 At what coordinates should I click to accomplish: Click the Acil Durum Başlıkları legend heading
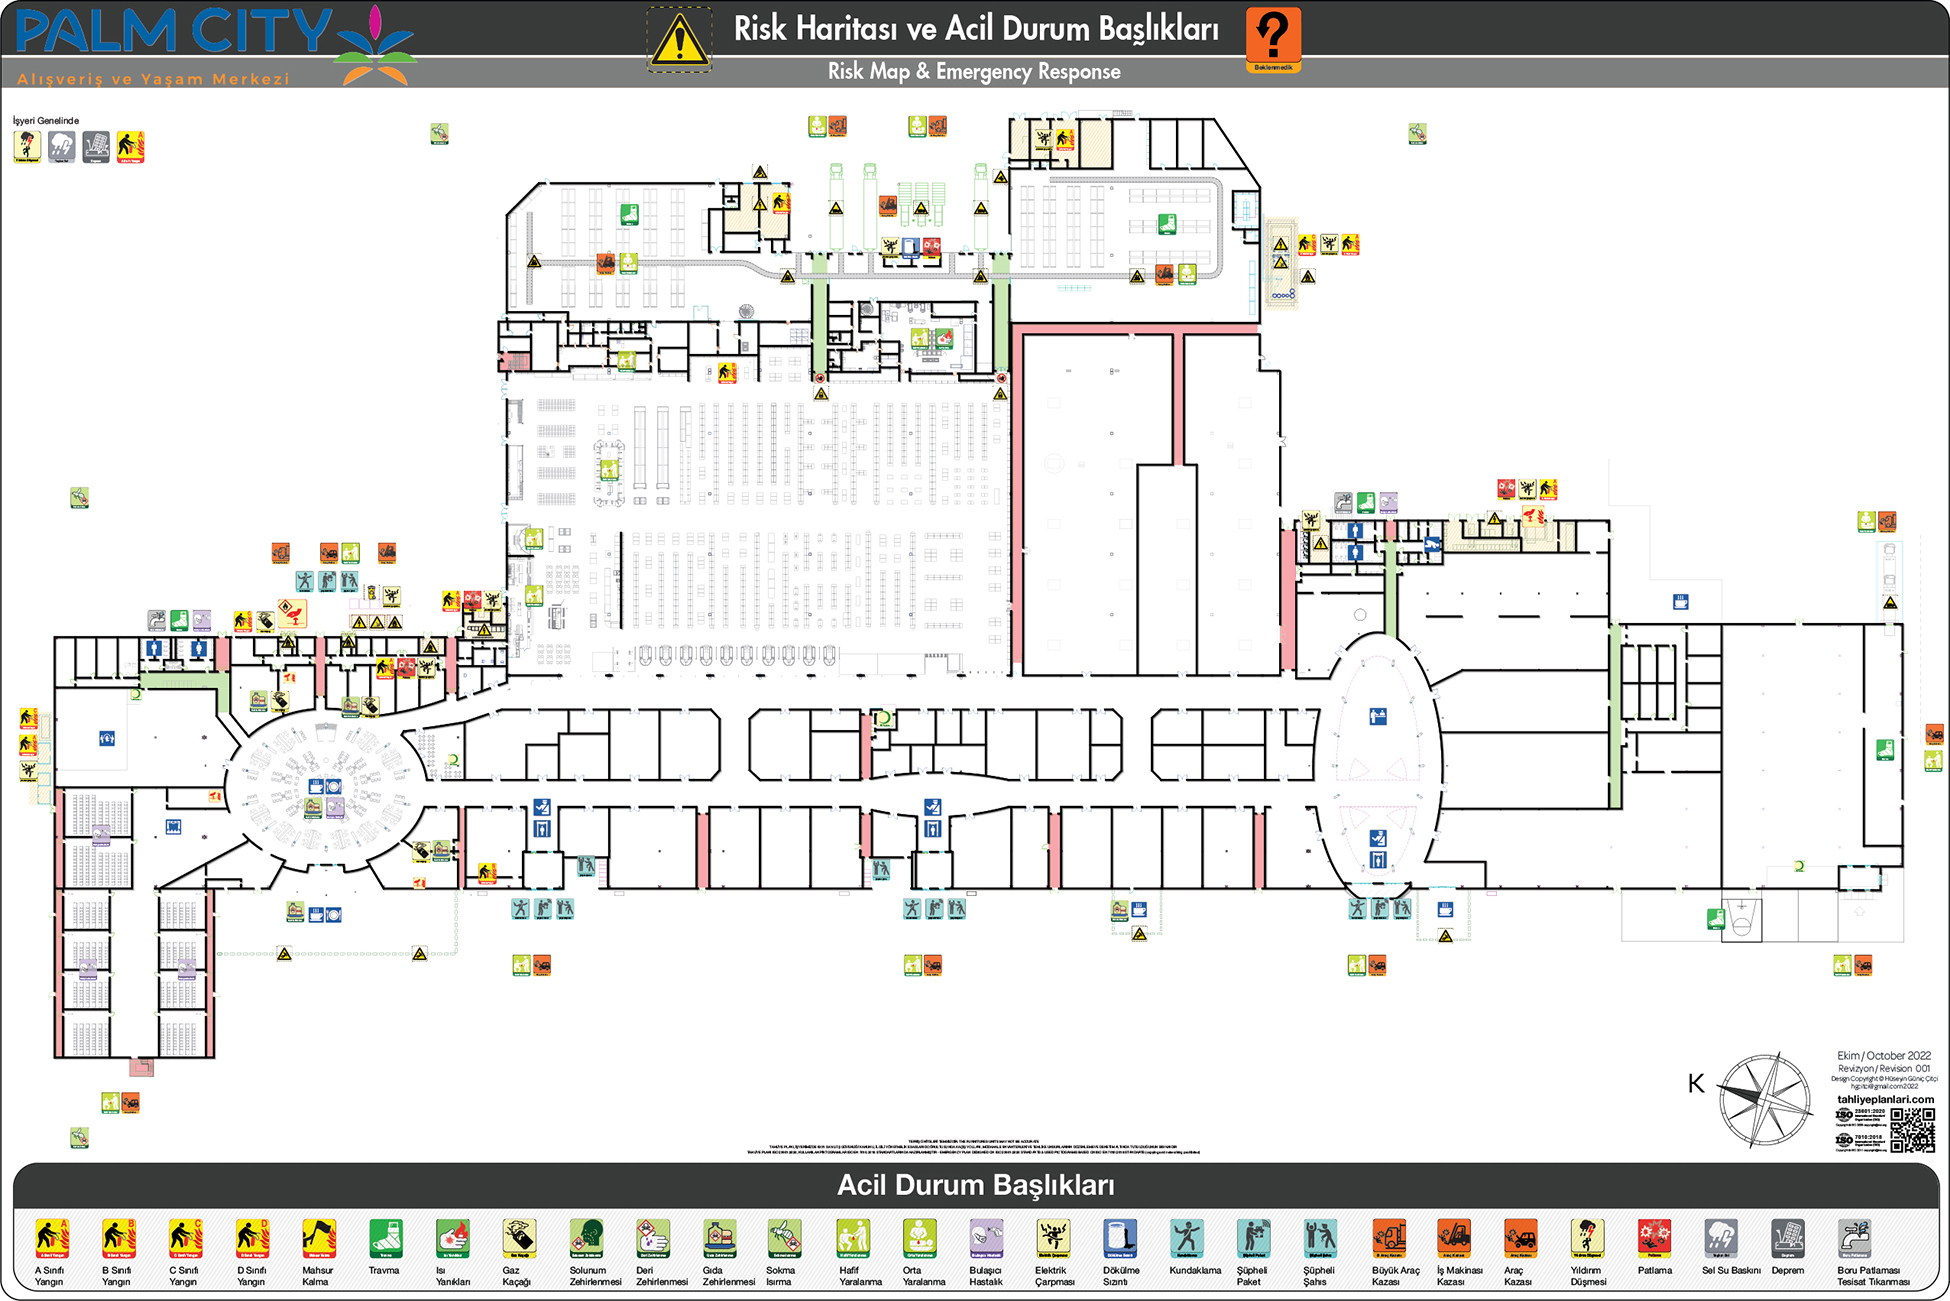(975, 1185)
